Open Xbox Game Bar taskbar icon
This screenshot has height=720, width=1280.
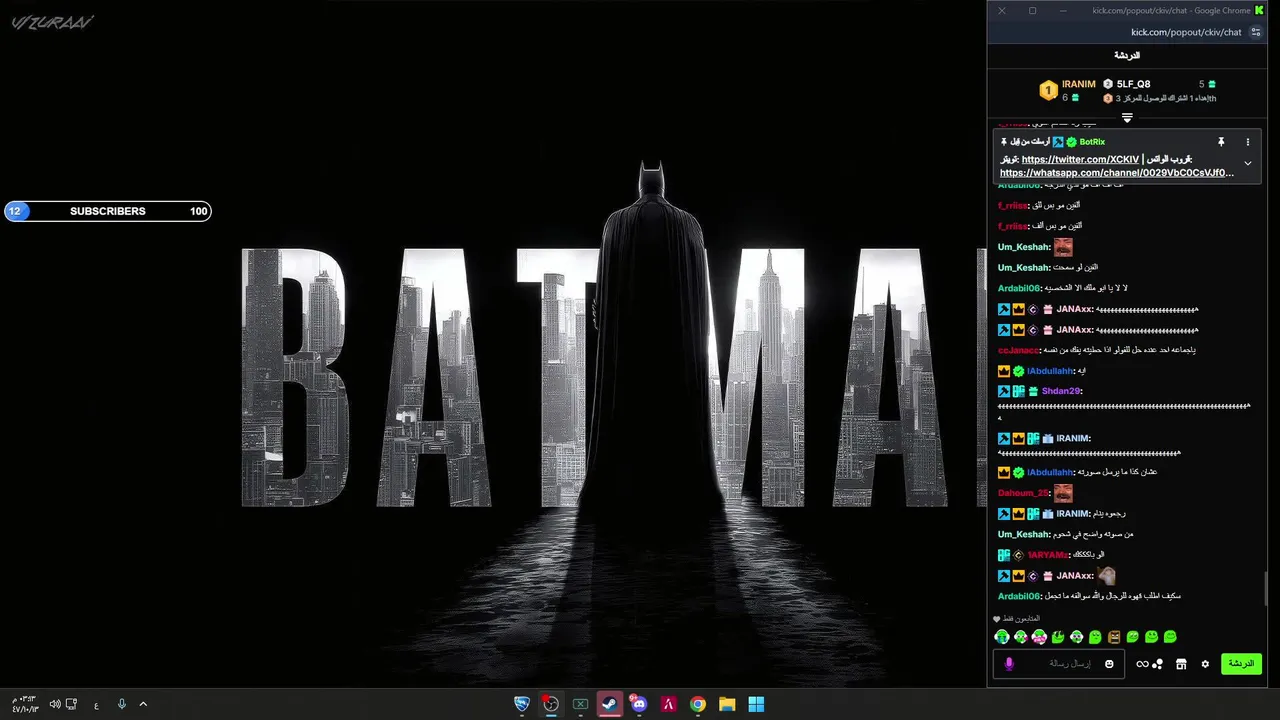point(580,704)
